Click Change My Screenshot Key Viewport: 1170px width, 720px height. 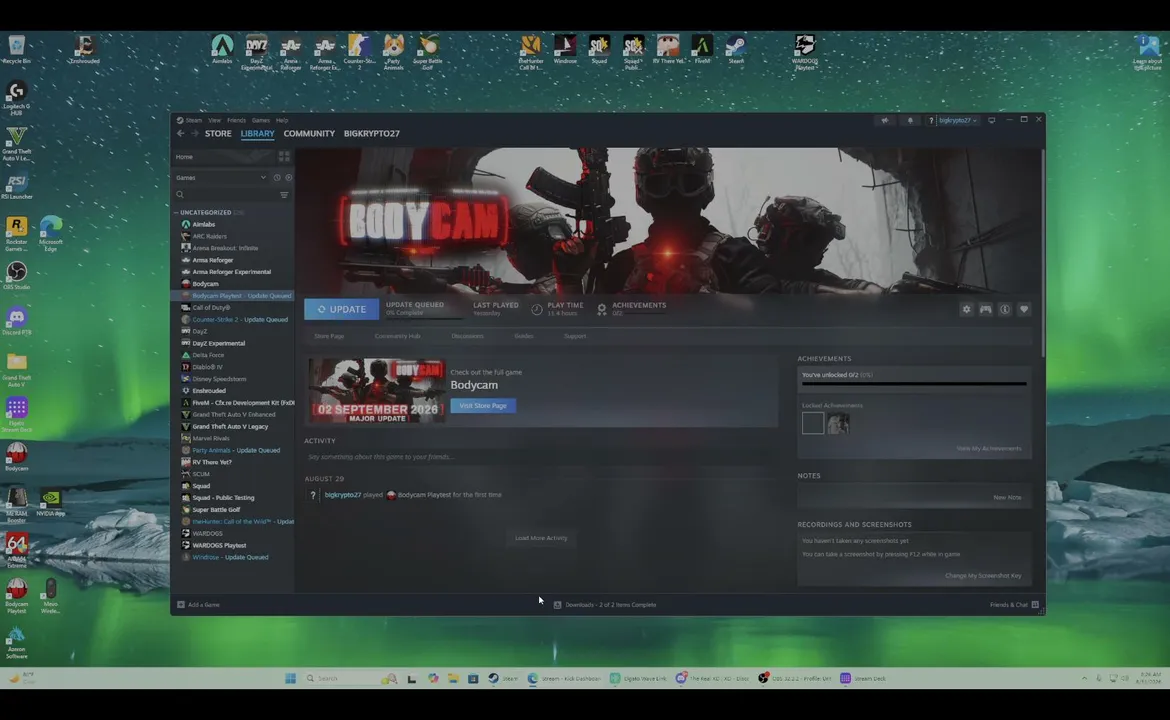coord(983,576)
